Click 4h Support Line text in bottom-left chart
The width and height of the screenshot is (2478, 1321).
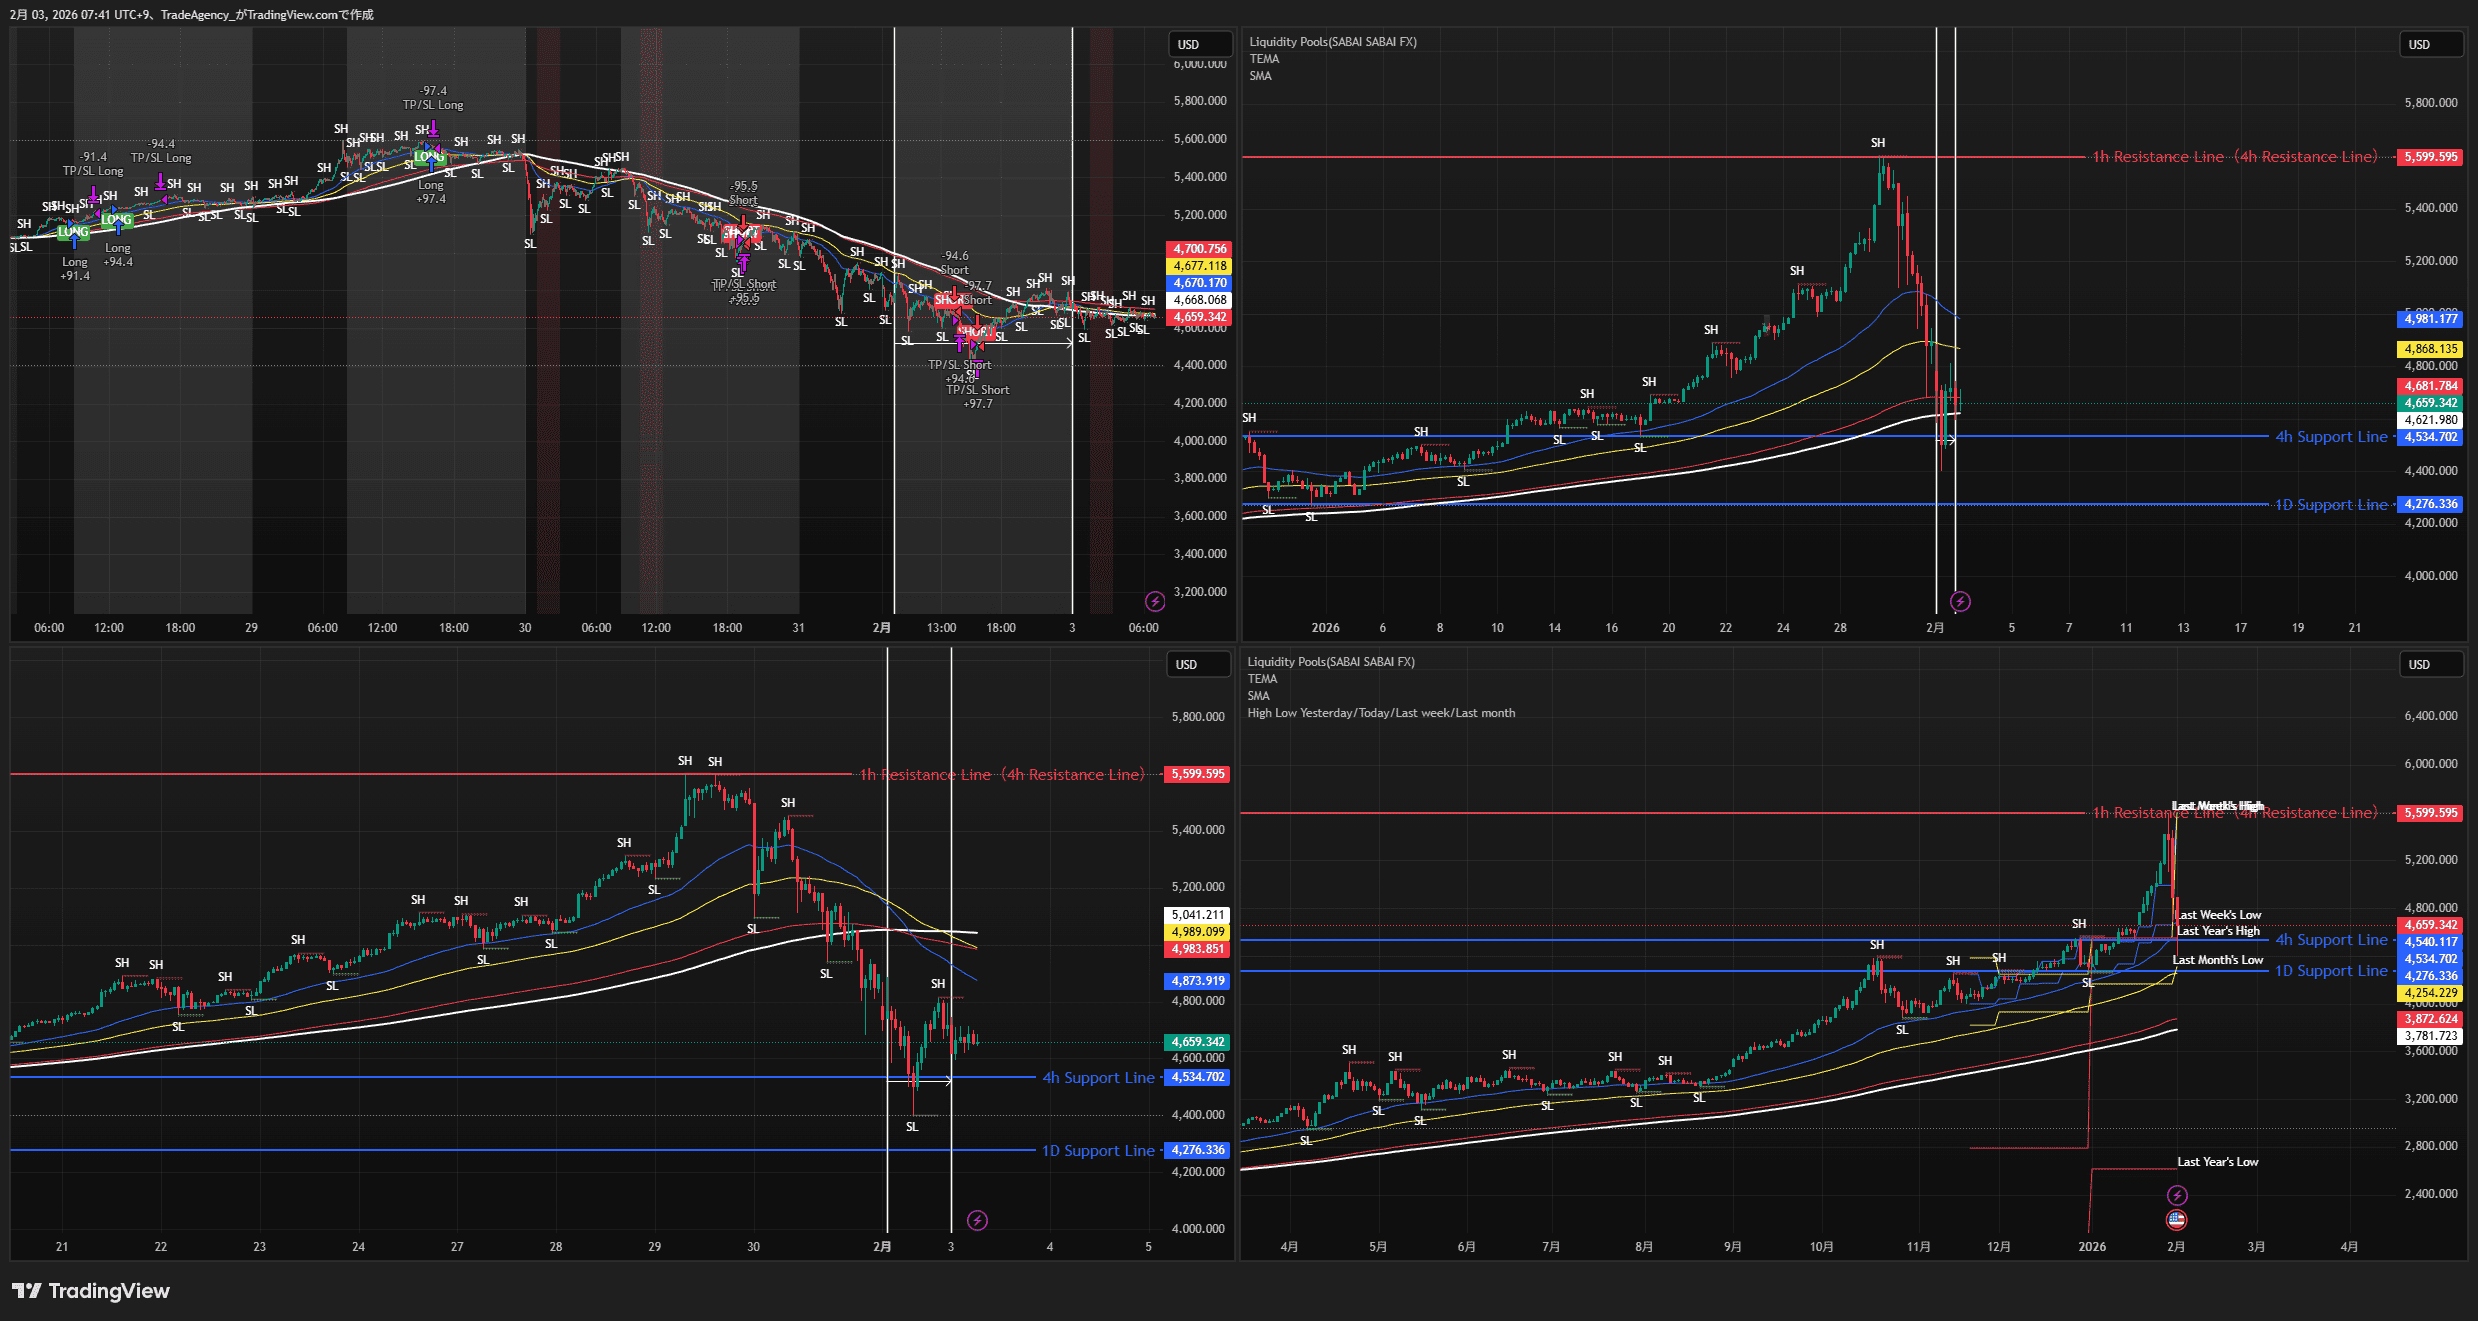(1098, 1078)
